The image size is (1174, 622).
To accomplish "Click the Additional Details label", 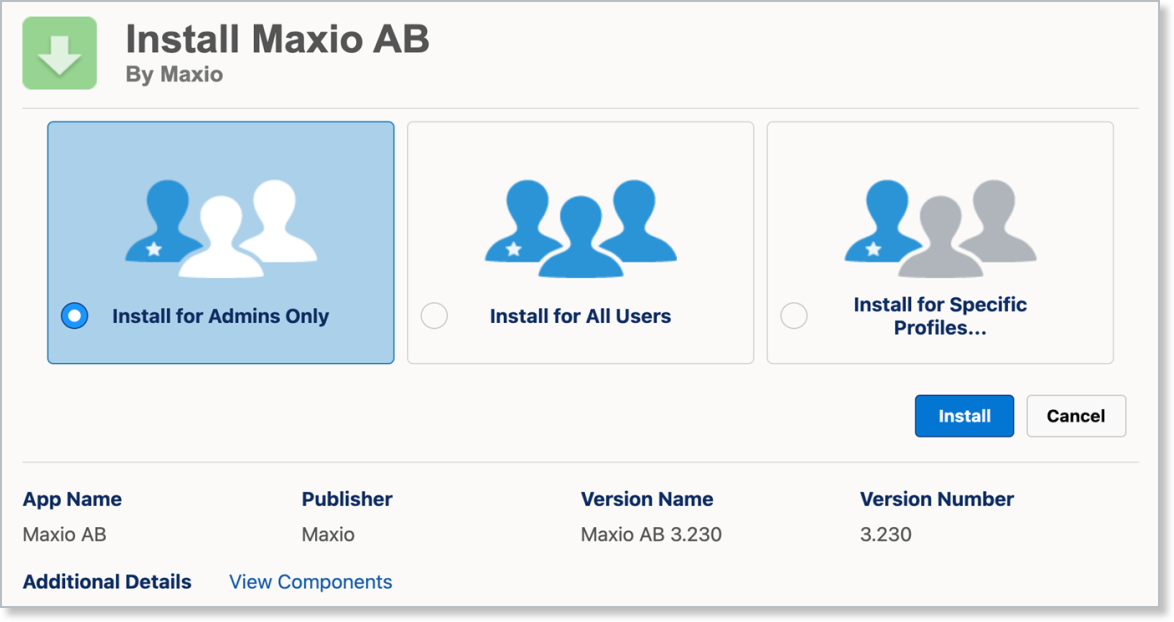I will click(107, 582).
